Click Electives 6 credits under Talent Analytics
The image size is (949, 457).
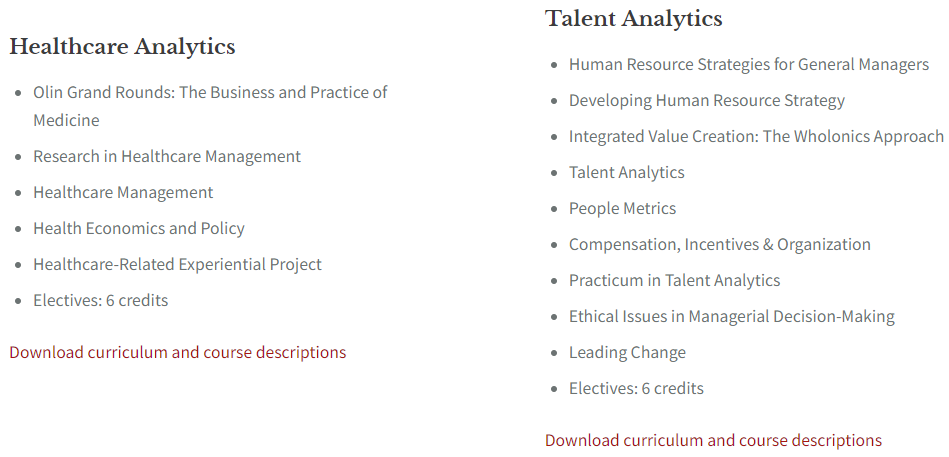[636, 388]
